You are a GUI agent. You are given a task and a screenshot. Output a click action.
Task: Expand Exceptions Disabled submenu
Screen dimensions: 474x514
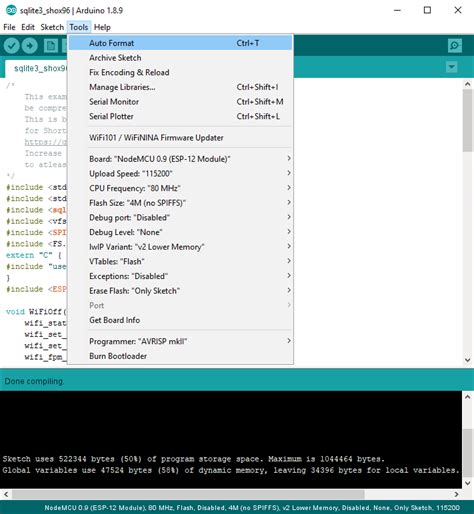click(180, 276)
